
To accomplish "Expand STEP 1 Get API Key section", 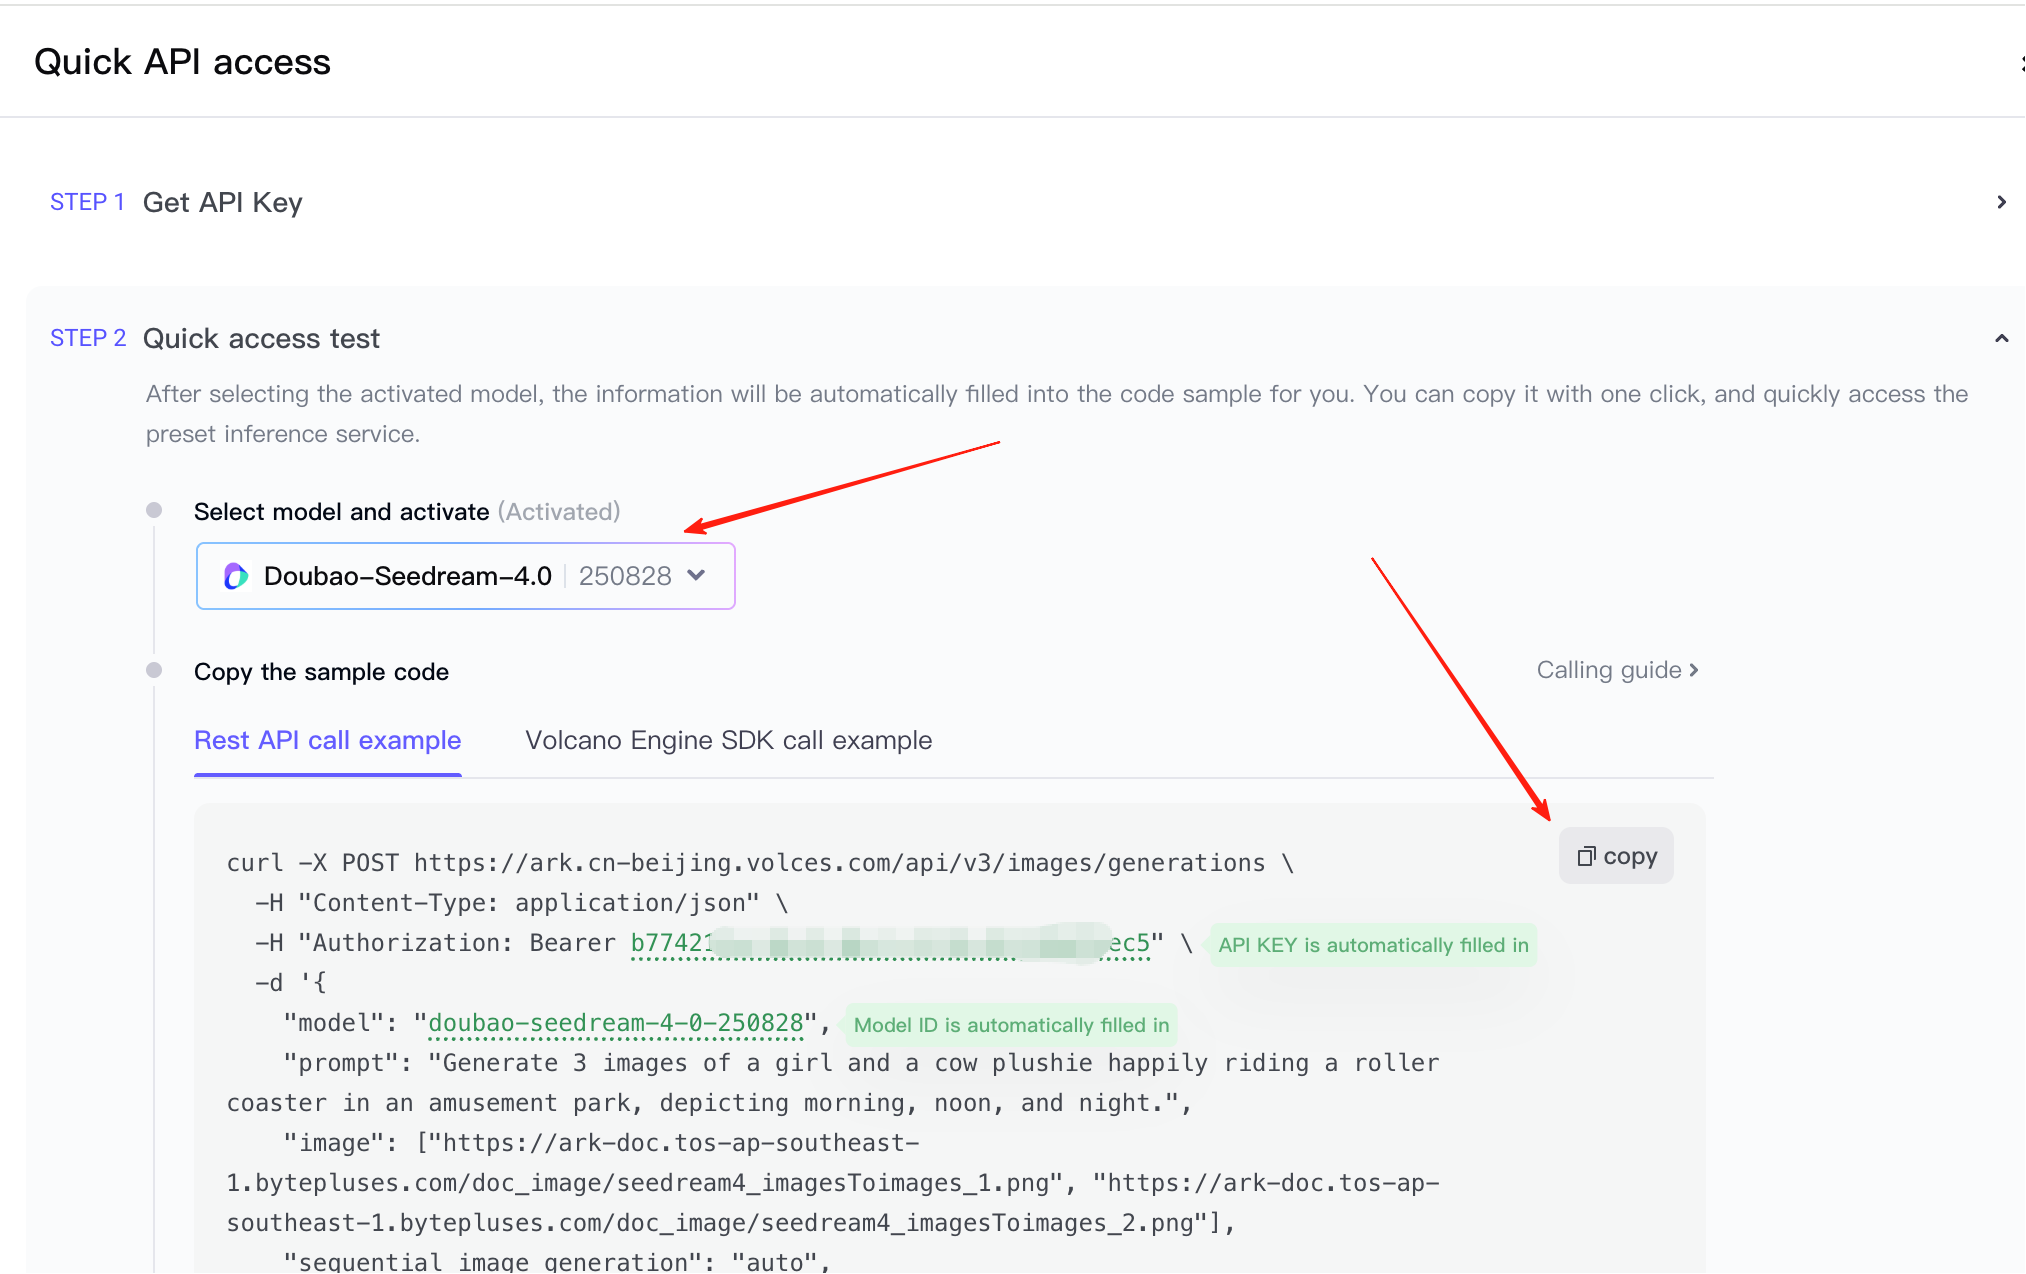I will pyautogui.click(x=2000, y=202).
